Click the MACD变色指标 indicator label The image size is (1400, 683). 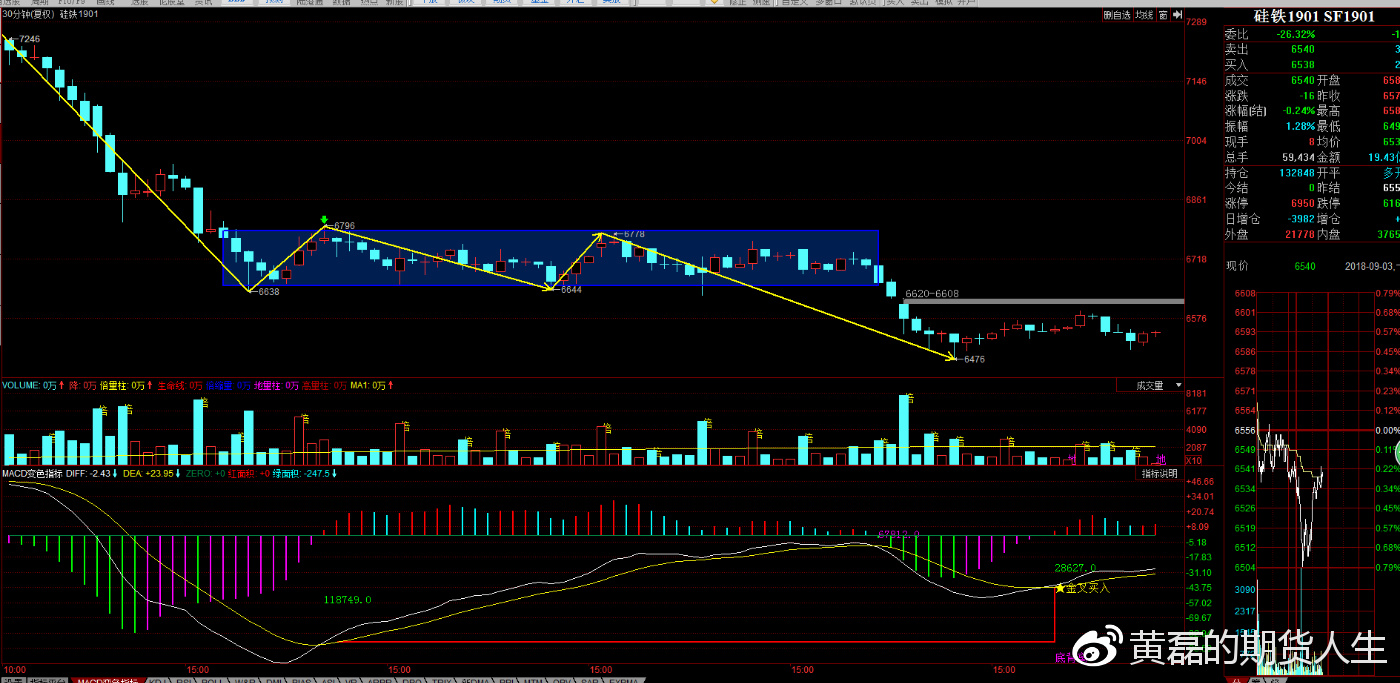32,473
